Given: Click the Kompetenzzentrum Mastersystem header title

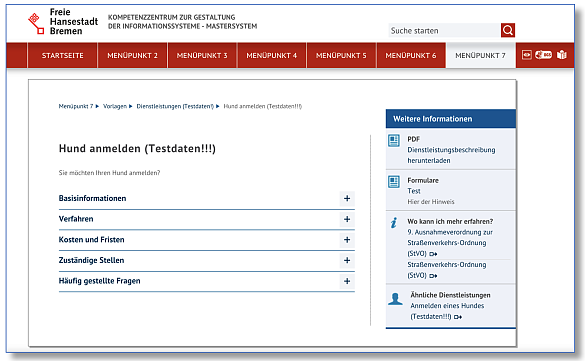Looking at the screenshot, I should pyautogui.click(x=182, y=22).
